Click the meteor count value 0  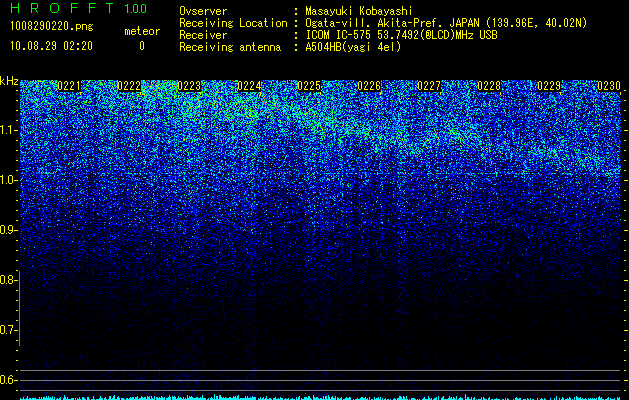[x=142, y=46]
